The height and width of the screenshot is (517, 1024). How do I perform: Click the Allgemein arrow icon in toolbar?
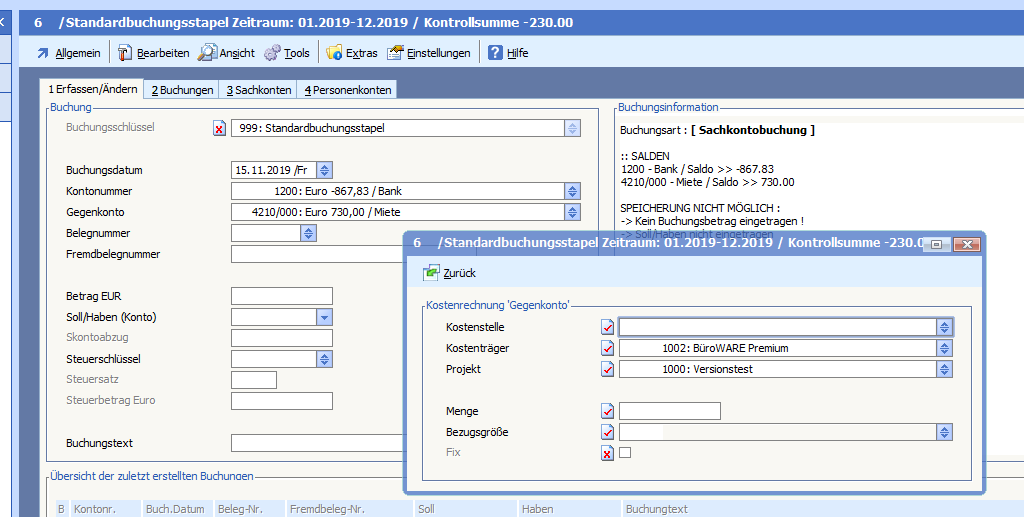42,53
